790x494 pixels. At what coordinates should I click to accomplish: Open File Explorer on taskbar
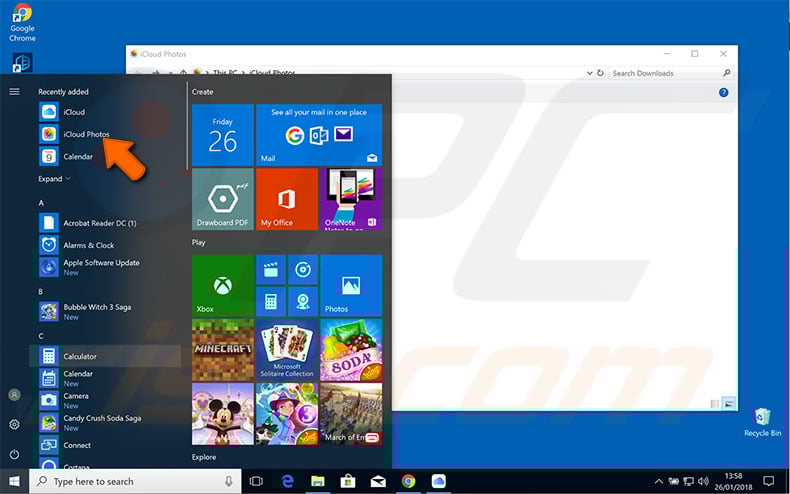(317, 481)
